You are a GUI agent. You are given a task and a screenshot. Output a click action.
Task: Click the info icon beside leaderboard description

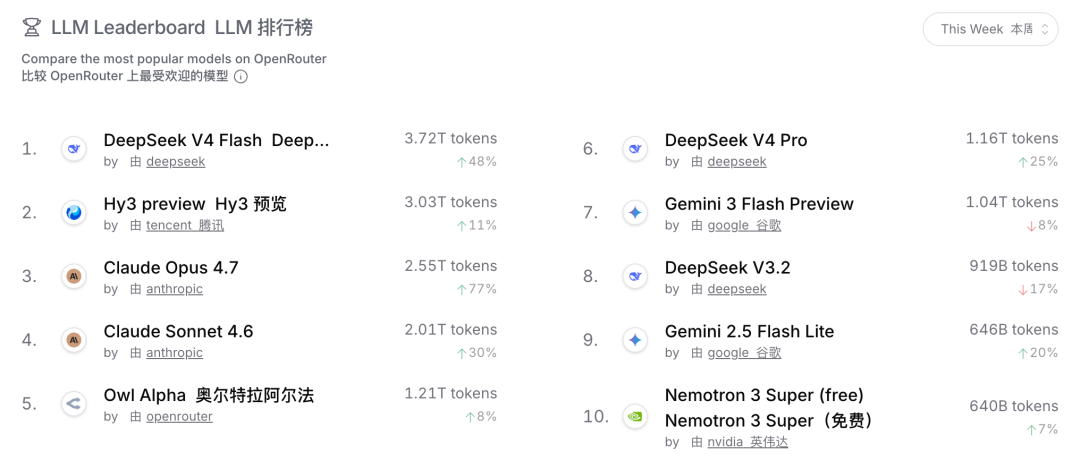coord(240,77)
